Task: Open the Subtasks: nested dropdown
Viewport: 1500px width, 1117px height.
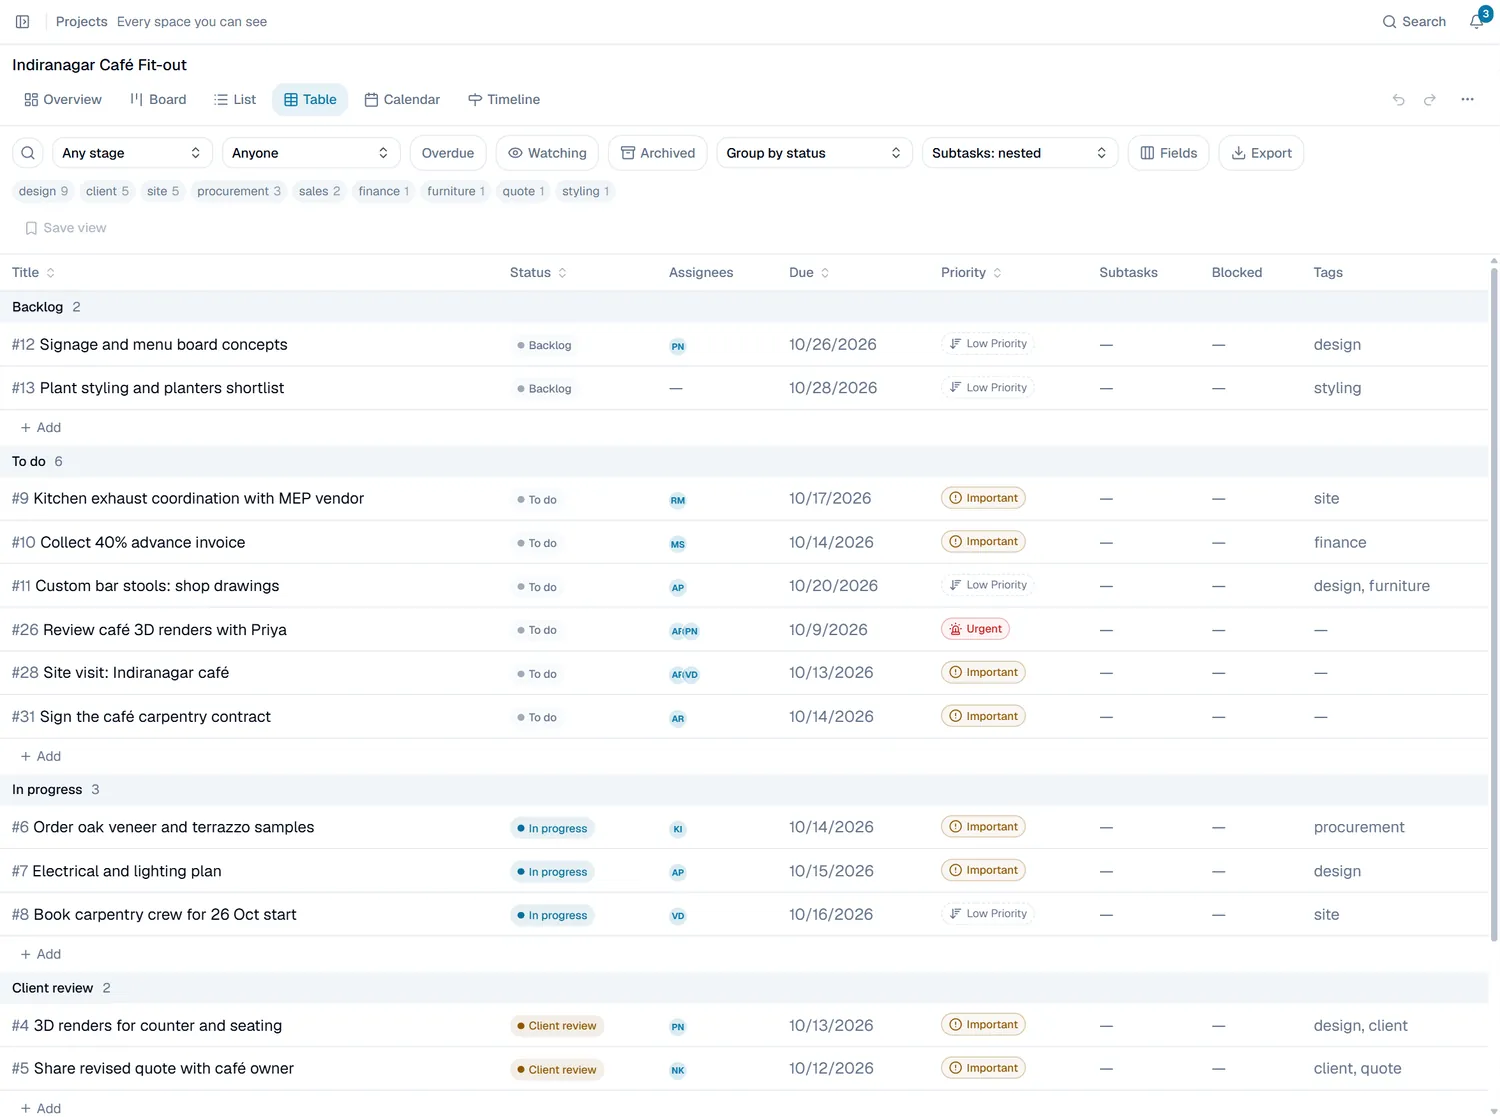Action: click(1019, 153)
